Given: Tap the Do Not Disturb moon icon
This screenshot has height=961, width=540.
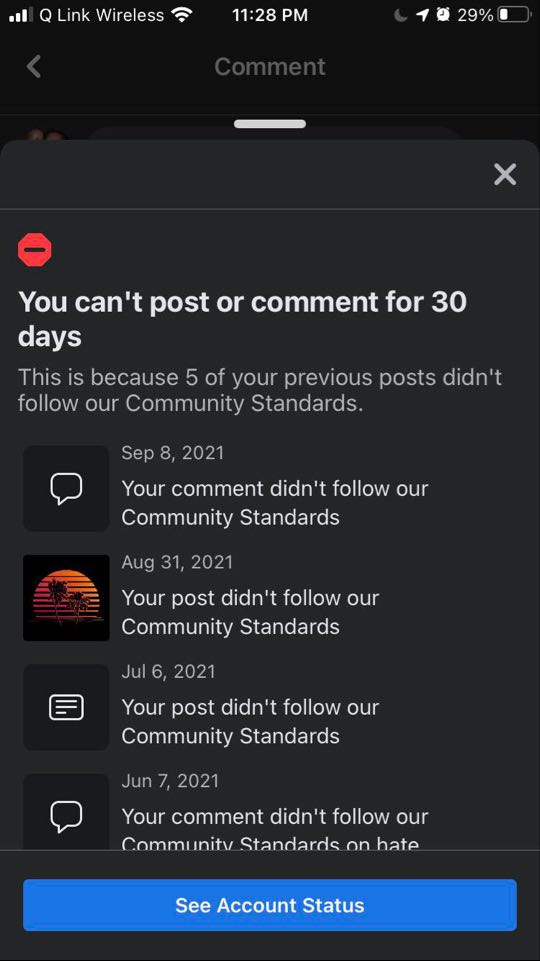Looking at the screenshot, I should 401,15.
